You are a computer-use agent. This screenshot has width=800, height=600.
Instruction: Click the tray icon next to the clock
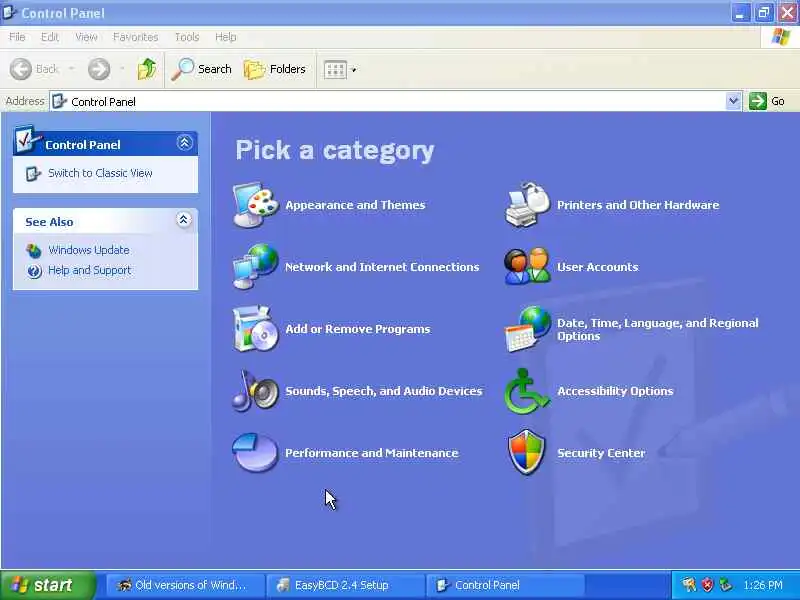coord(725,585)
